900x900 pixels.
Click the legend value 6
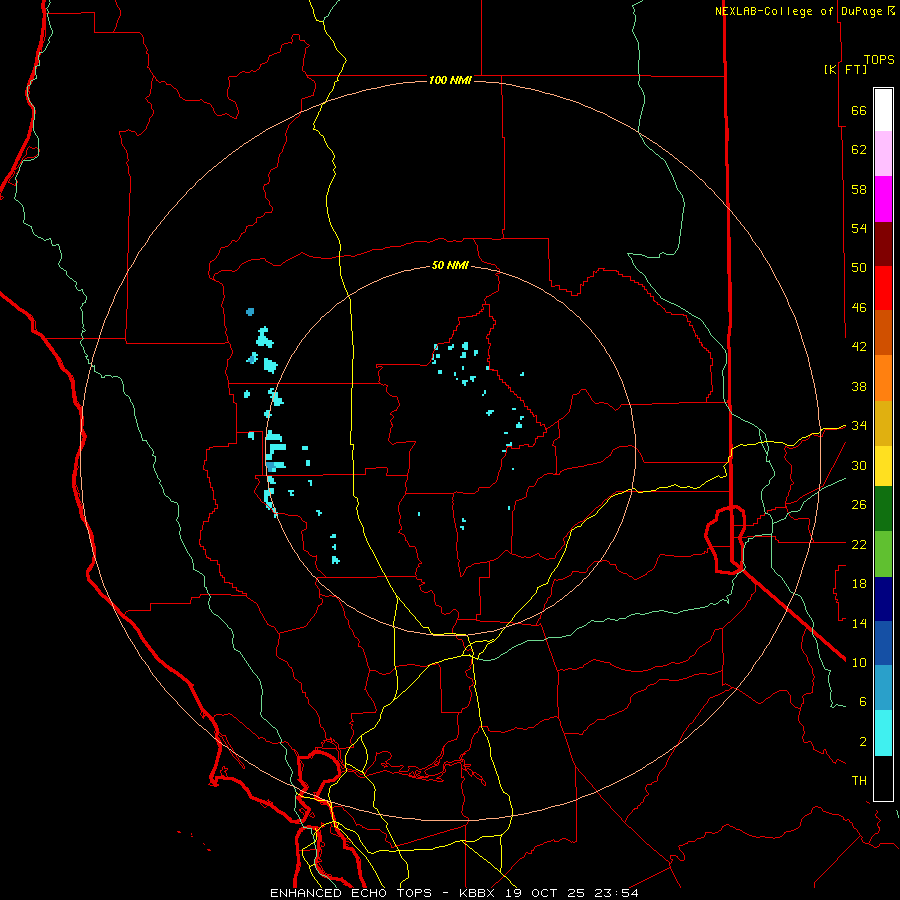[x=863, y=701]
